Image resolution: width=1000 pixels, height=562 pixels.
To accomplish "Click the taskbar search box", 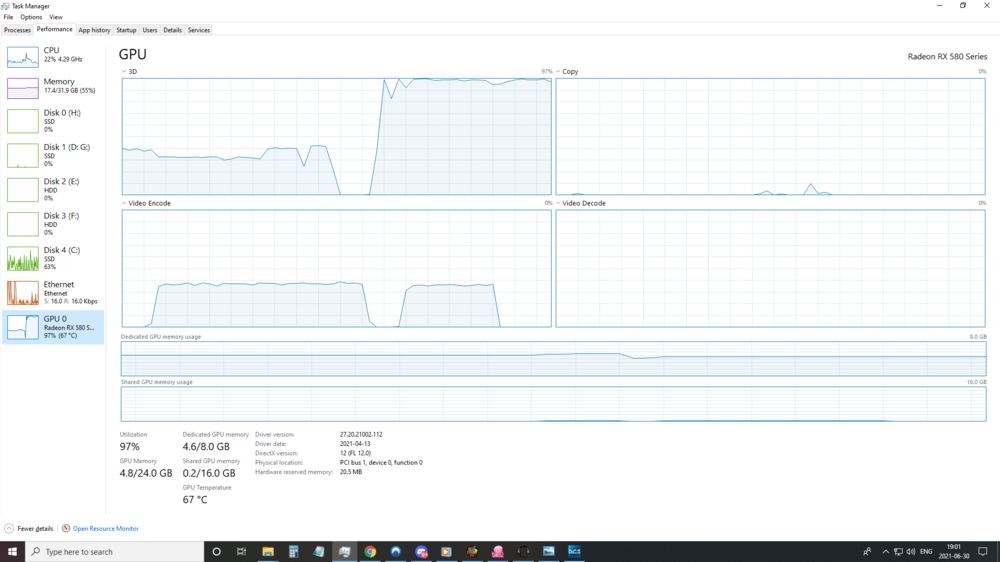I will (x=115, y=551).
